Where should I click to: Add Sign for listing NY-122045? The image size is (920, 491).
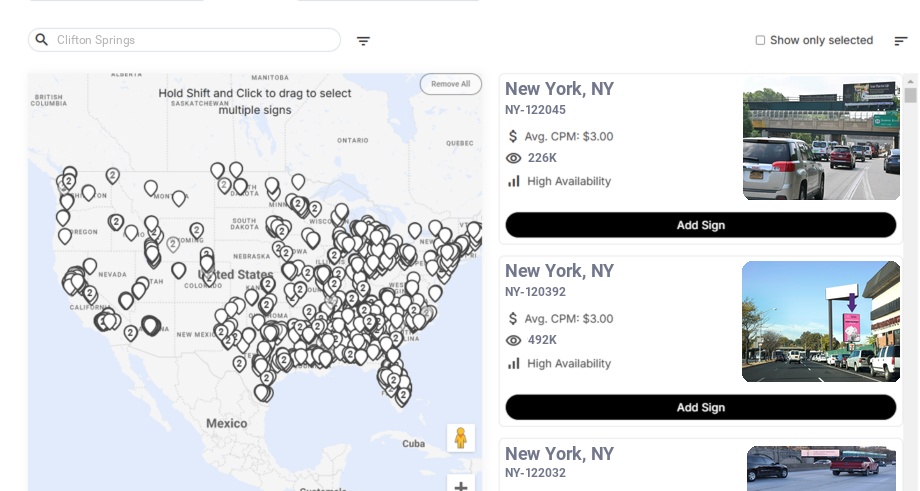[x=700, y=225]
